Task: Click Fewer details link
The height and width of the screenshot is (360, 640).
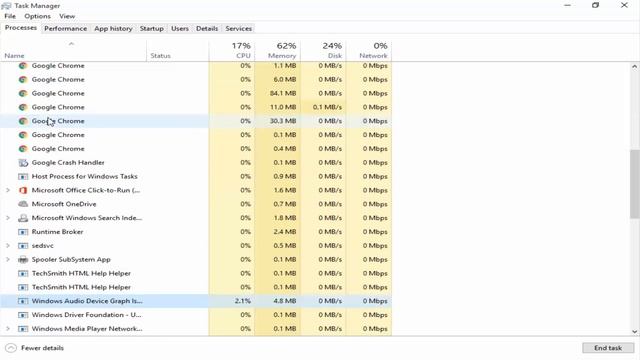Action: (42, 348)
